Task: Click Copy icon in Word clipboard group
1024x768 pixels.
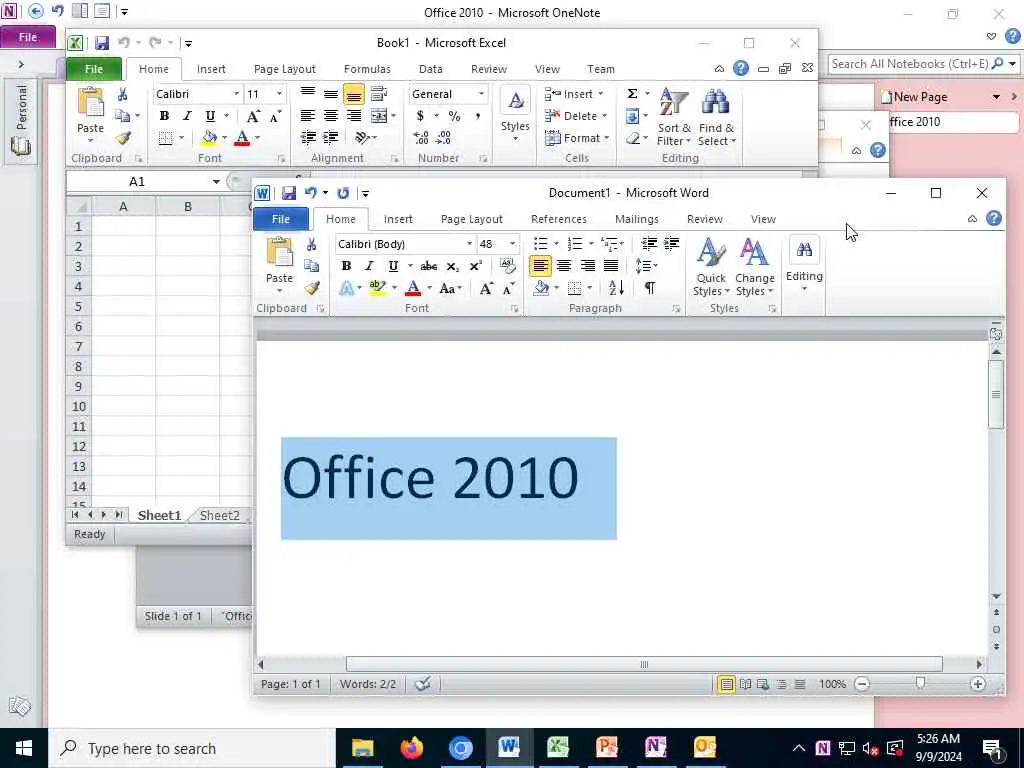Action: (x=312, y=266)
